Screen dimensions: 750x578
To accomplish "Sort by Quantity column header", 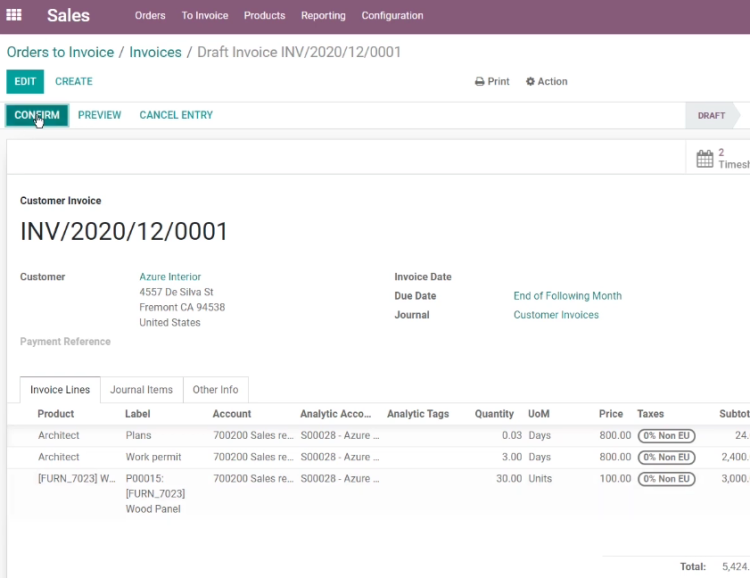I will point(494,414).
